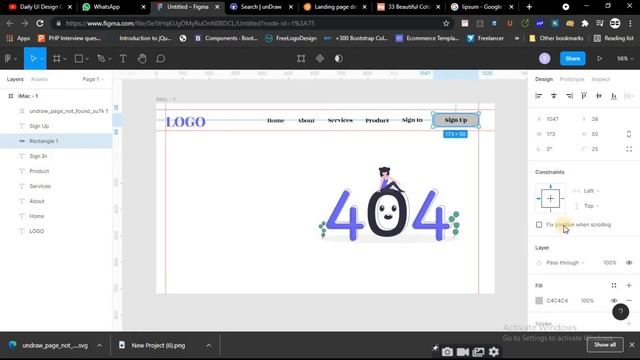This screenshot has width=640, height=360.
Task: Click the Edit object icon in toolbar
Action: [301, 59]
